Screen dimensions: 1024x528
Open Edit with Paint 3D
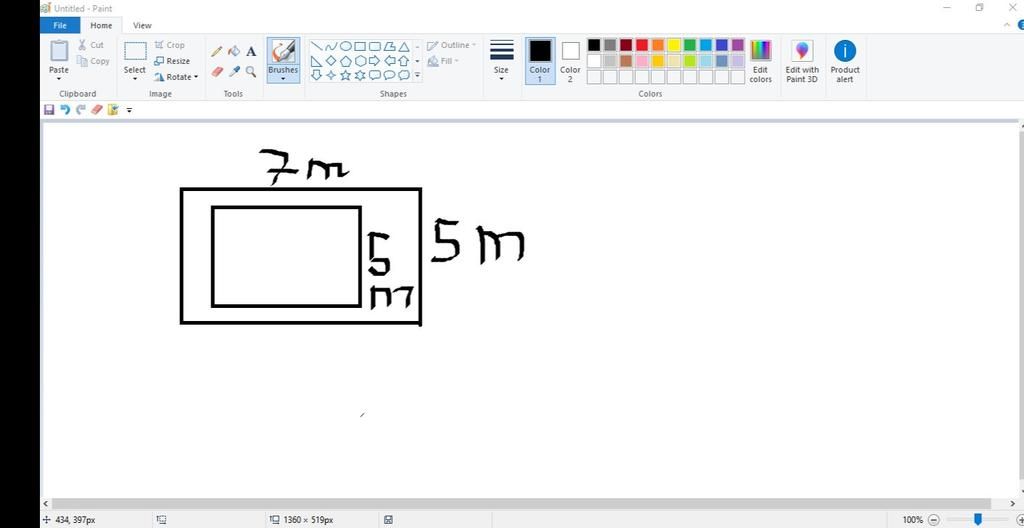tap(802, 61)
